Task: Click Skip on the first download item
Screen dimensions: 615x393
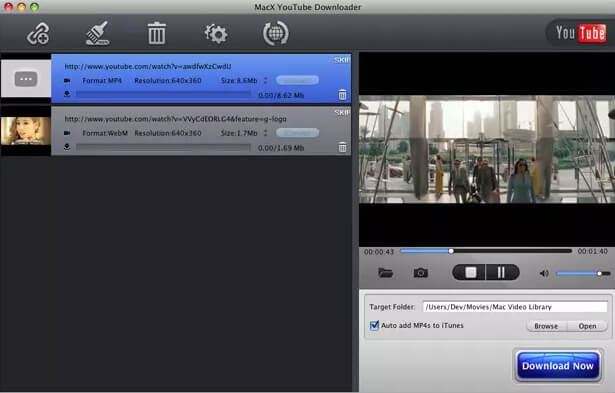Action: (x=342, y=60)
